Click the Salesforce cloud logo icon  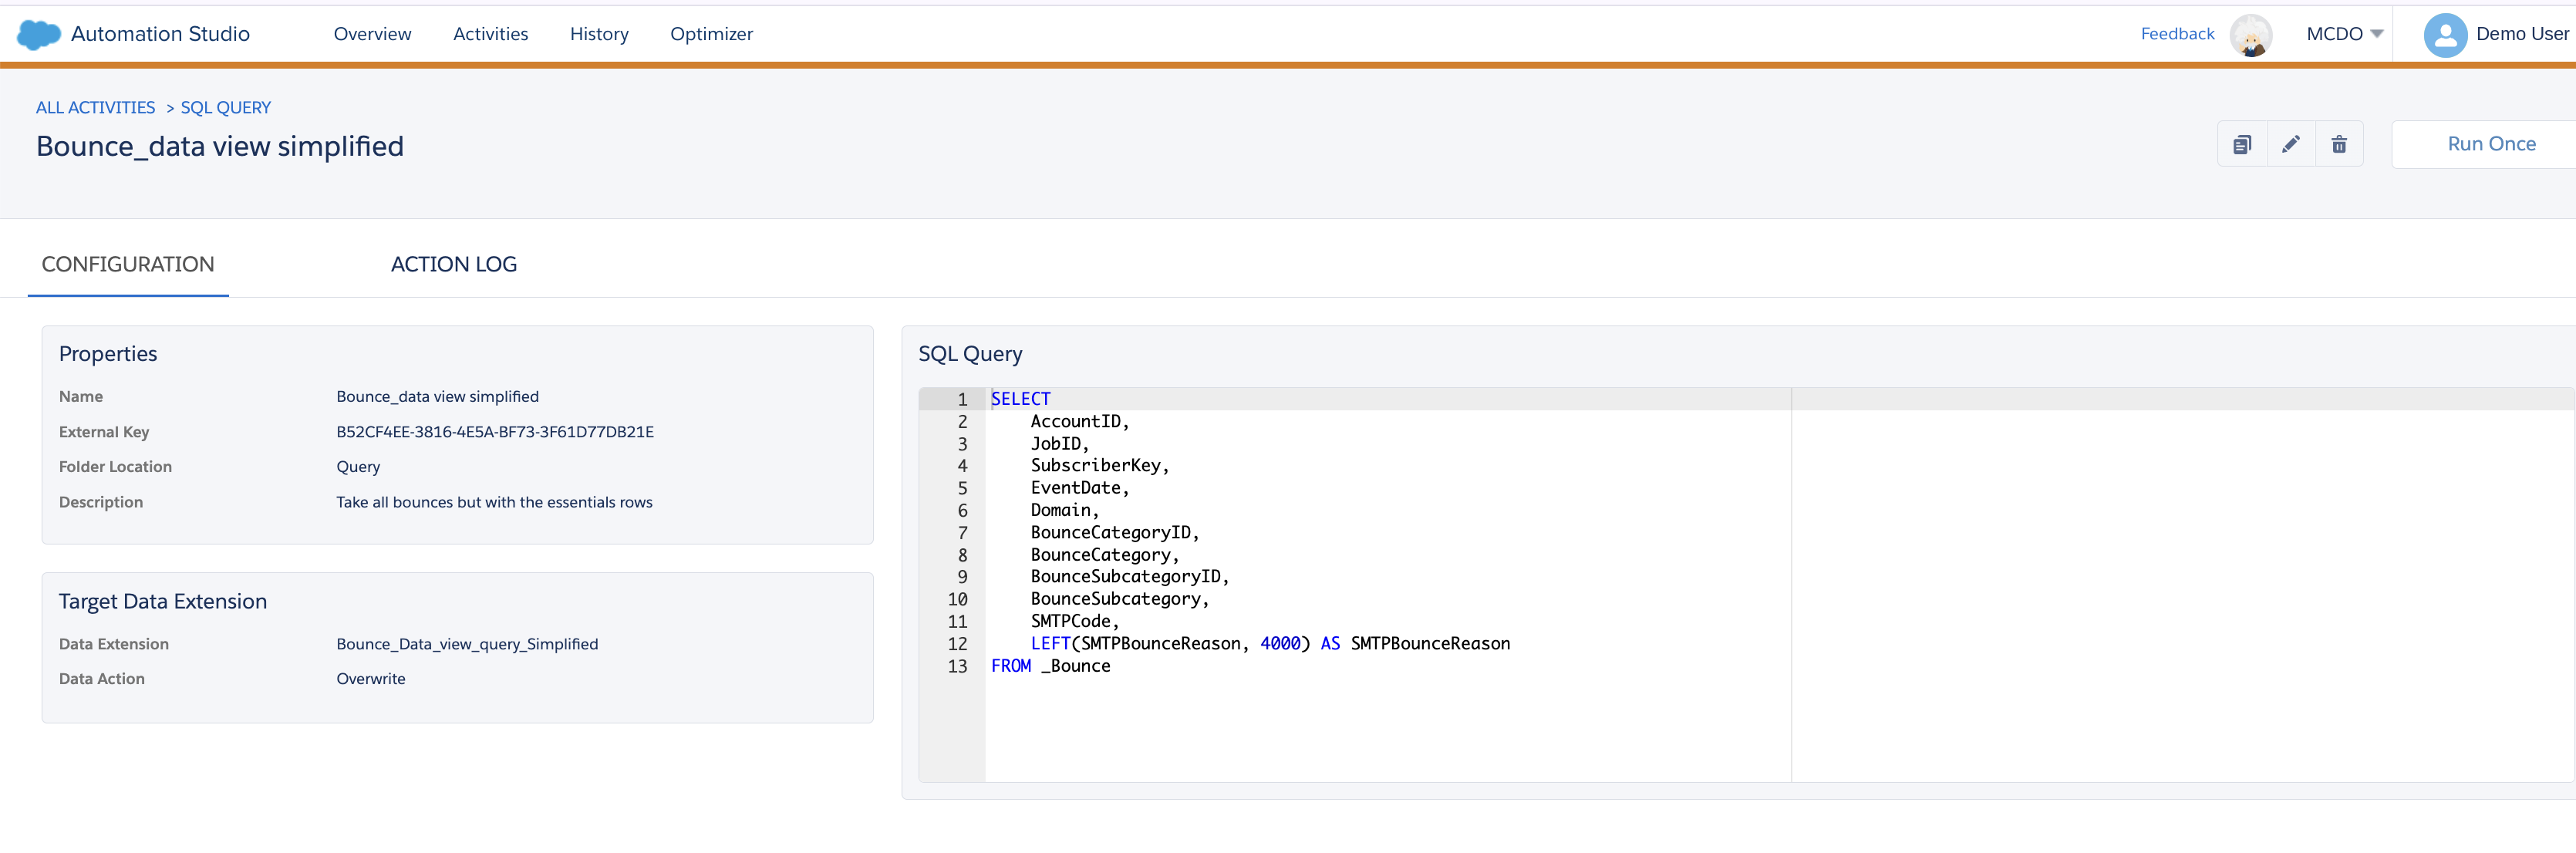[39, 34]
